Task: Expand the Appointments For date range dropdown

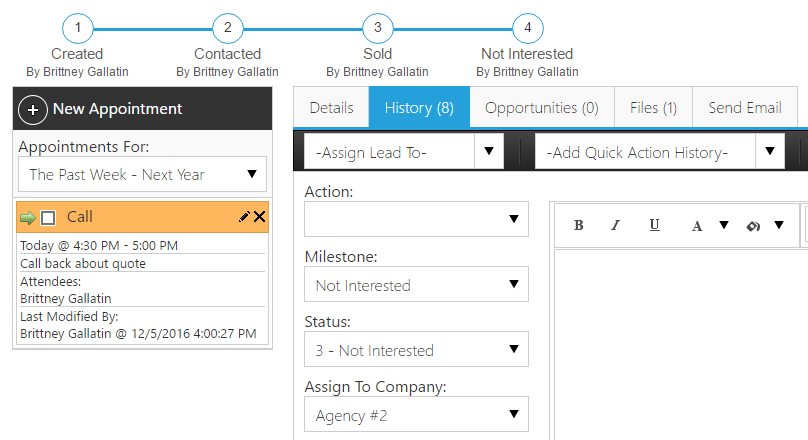Action: pyautogui.click(x=143, y=175)
